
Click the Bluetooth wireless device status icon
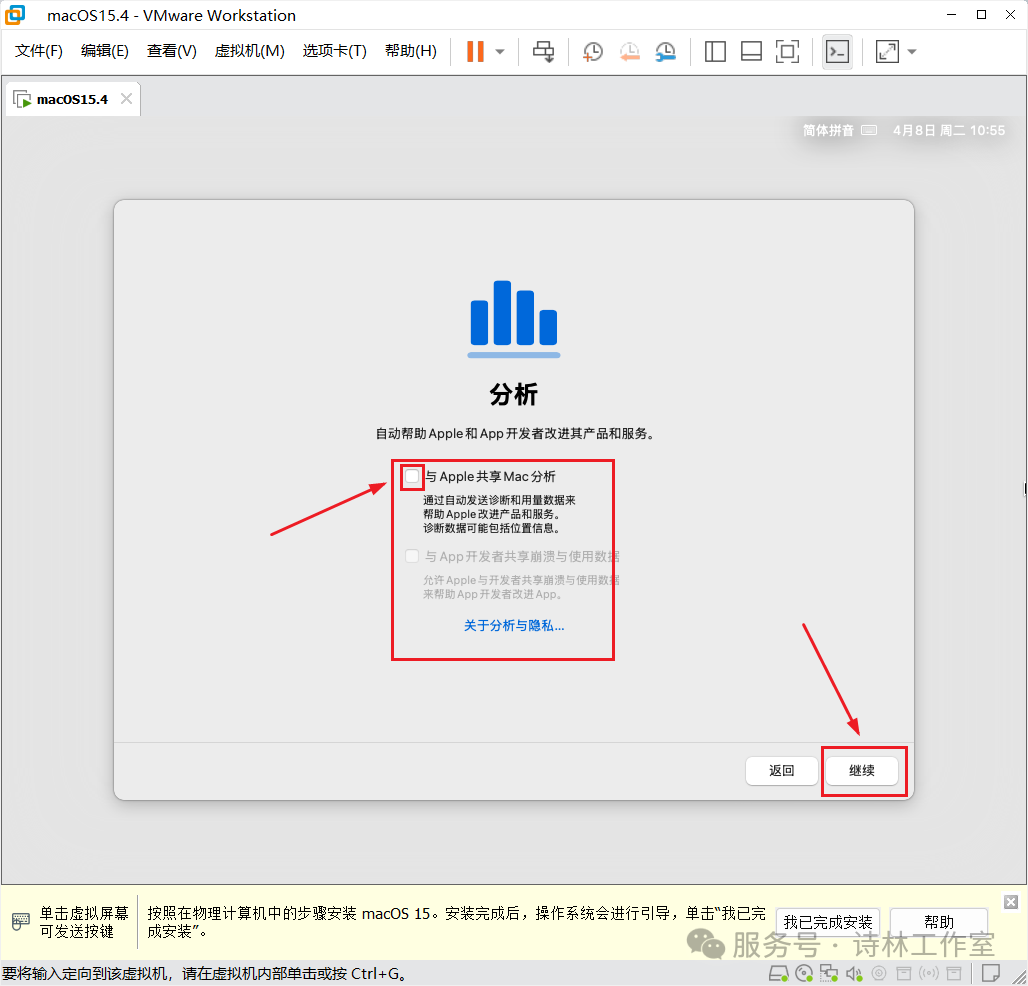pos(929,974)
